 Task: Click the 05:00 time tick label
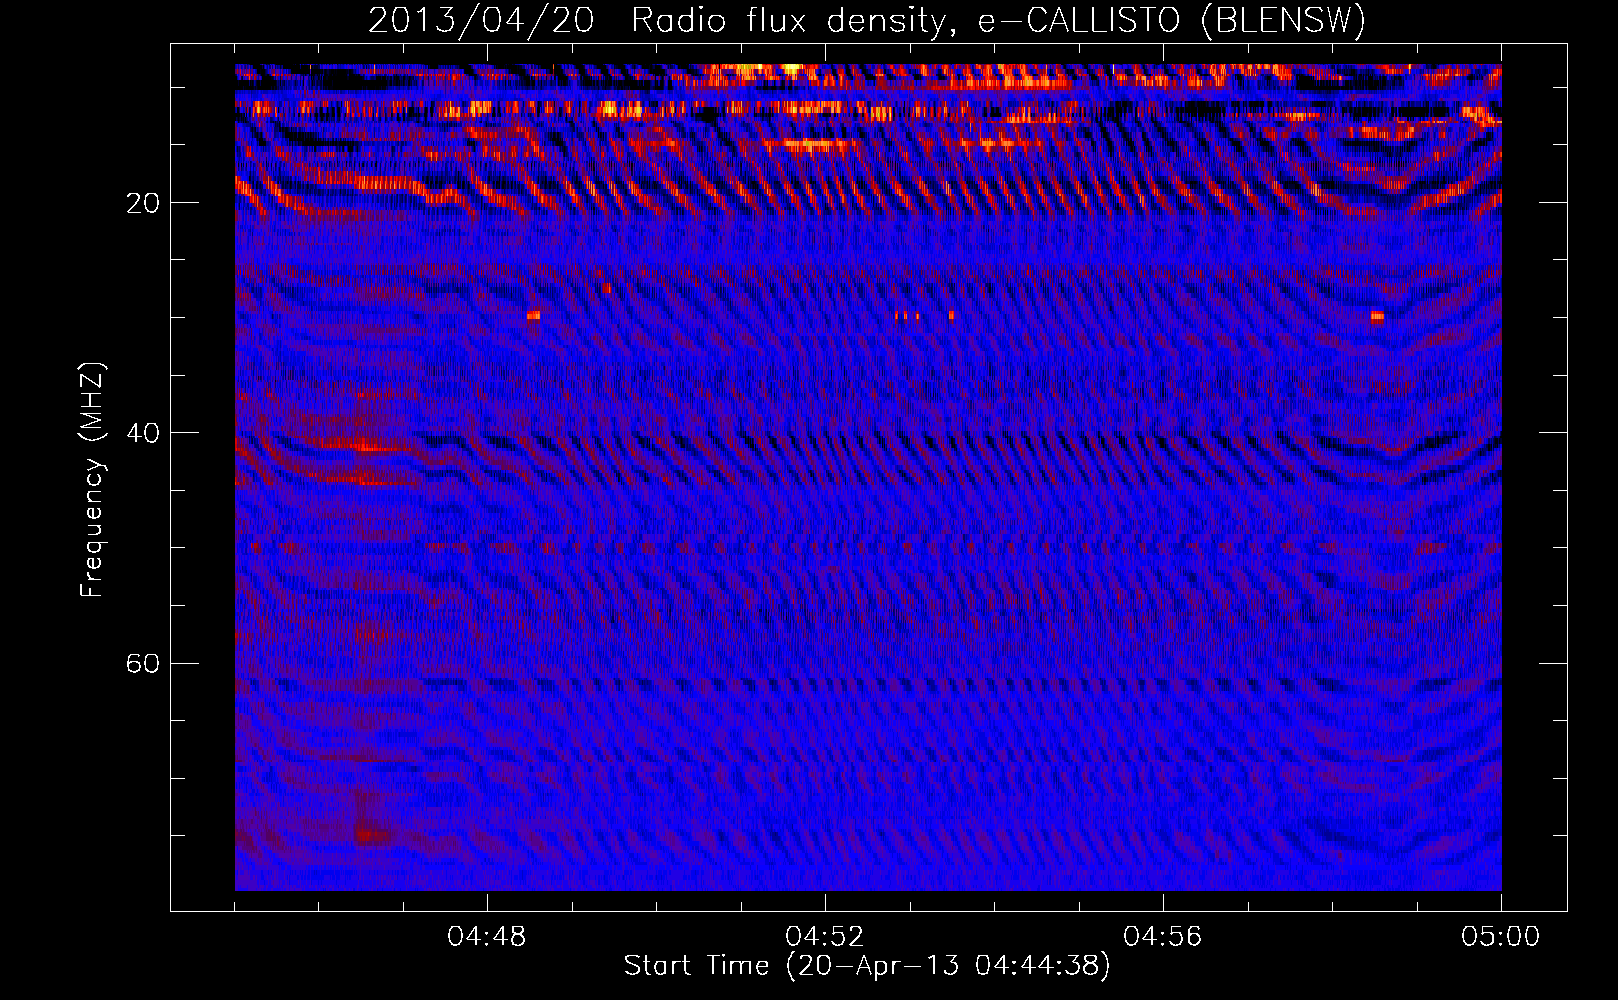coord(1501,937)
